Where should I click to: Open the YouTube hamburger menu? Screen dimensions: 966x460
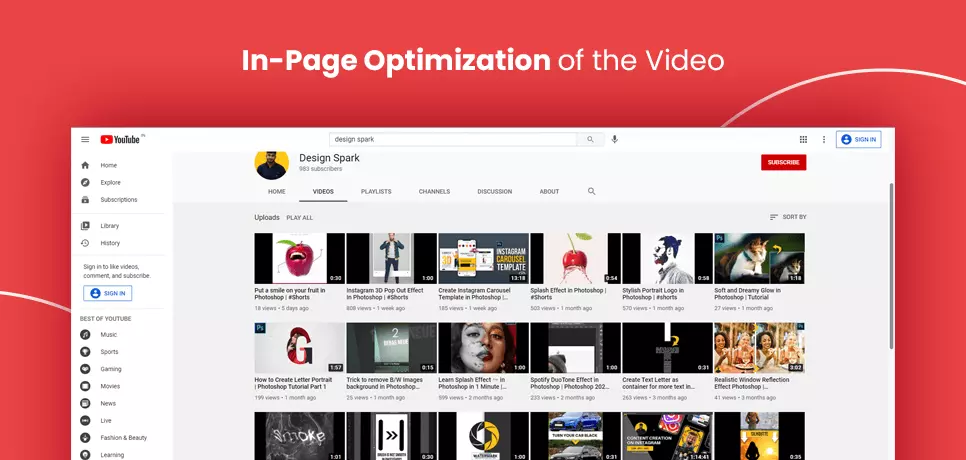(85, 140)
